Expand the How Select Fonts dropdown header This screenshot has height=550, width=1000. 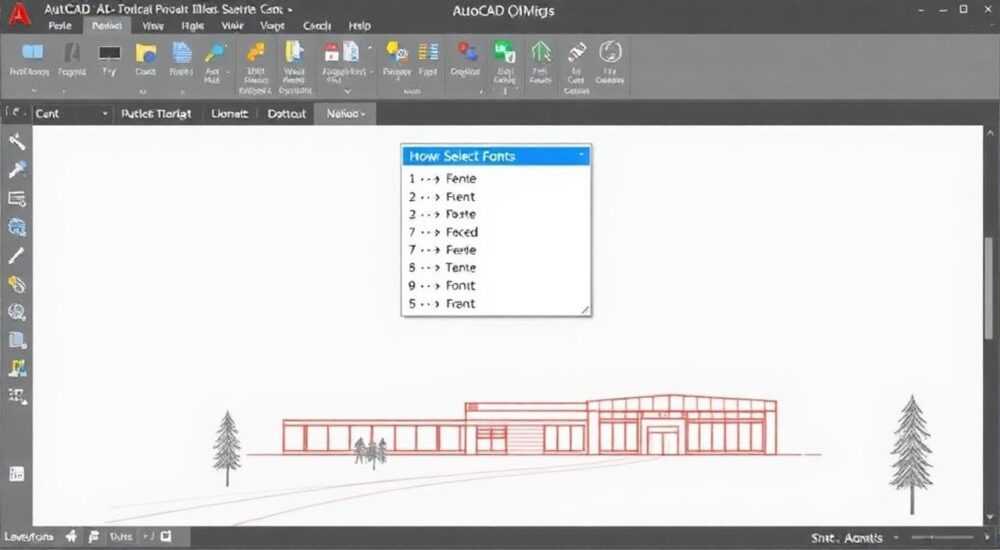click(x=496, y=156)
